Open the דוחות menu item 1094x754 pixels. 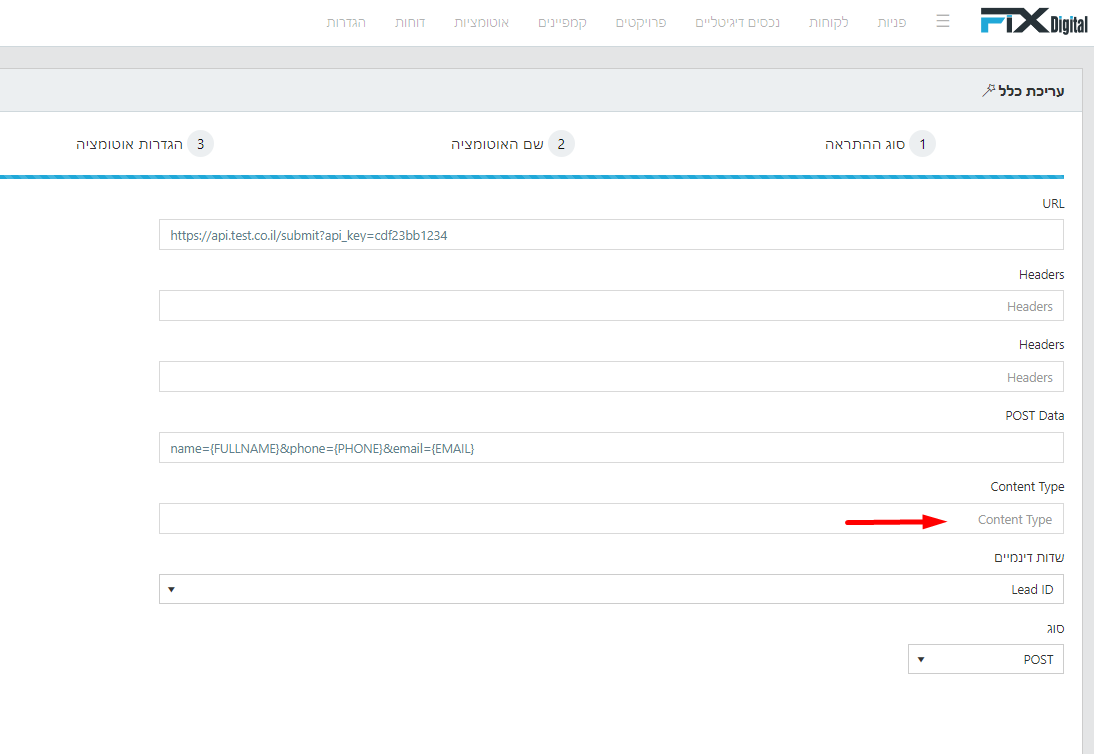pos(410,22)
